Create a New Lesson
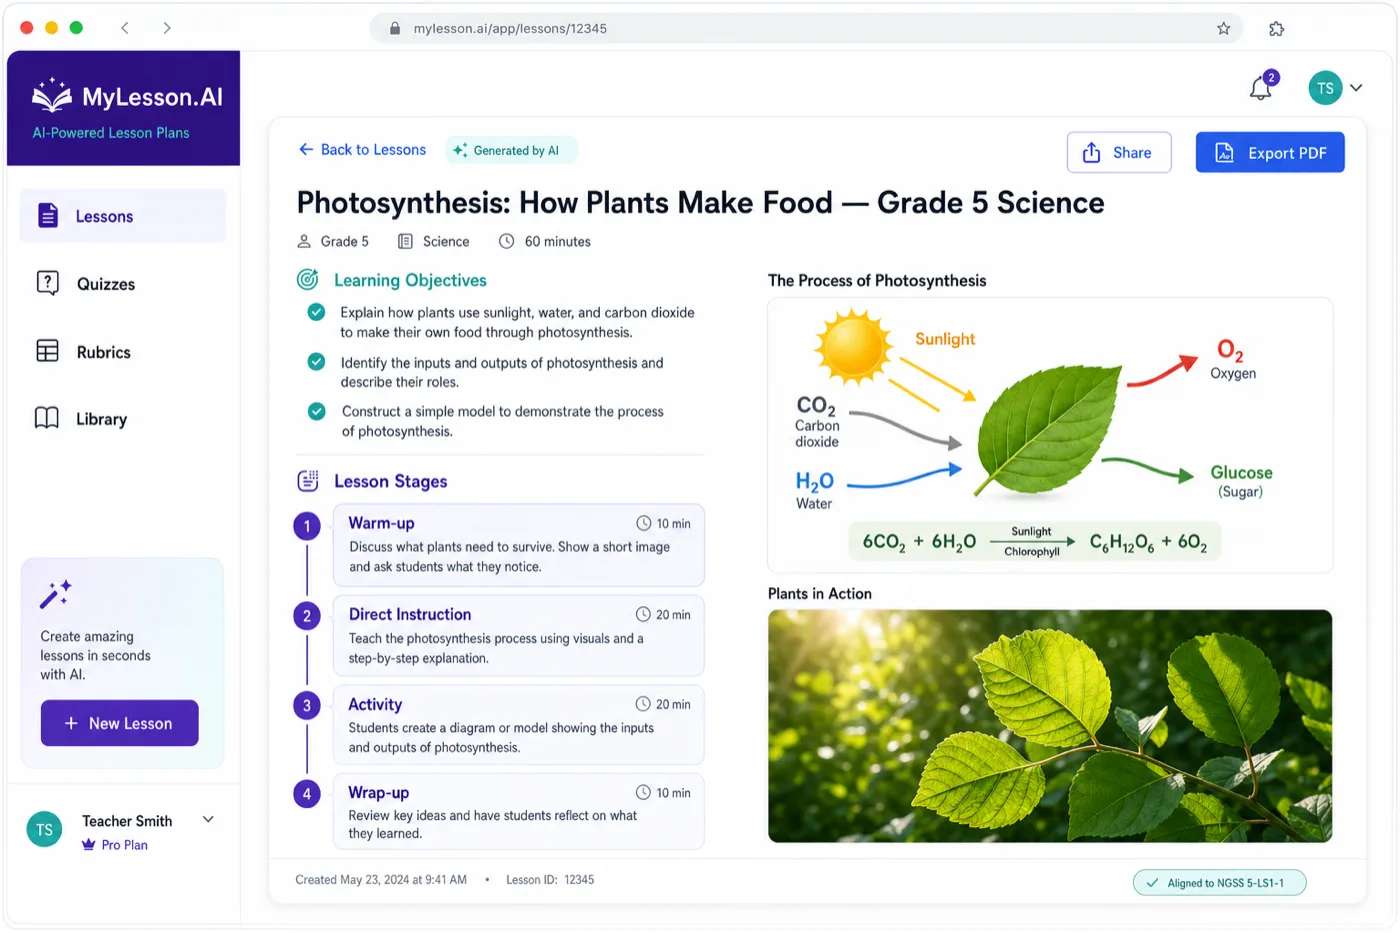This screenshot has height=933, width=1400. tap(120, 723)
